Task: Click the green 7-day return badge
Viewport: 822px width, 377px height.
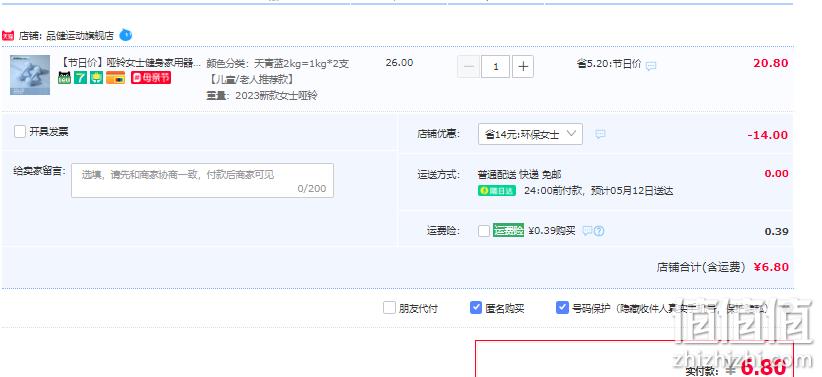Action: (80, 78)
